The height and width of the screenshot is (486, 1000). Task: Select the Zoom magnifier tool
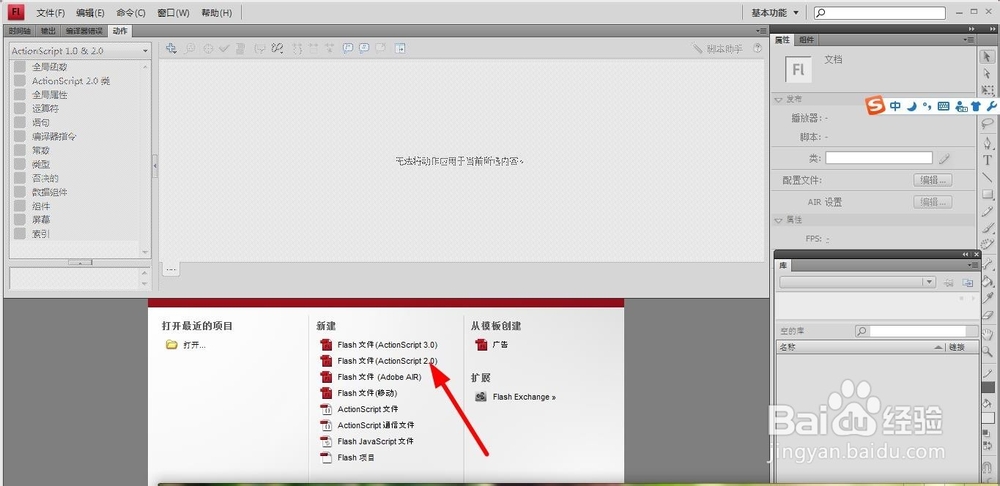click(x=987, y=351)
